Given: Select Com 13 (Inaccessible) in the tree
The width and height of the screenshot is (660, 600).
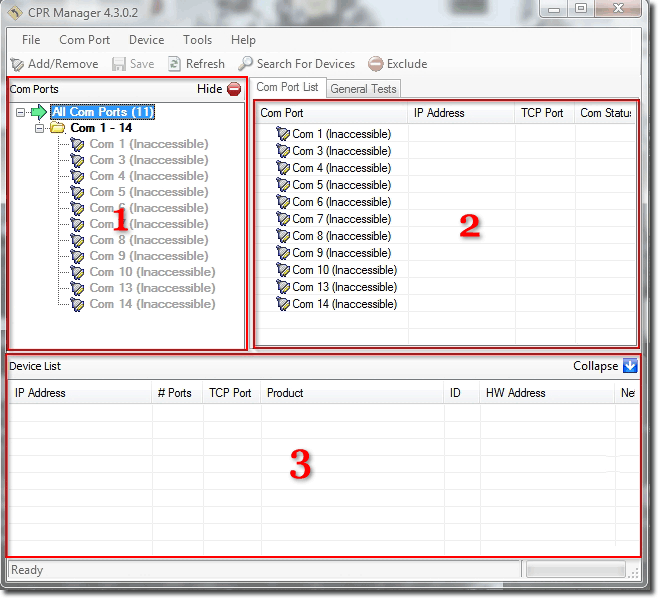Looking at the screenshot, I should 152,288.
